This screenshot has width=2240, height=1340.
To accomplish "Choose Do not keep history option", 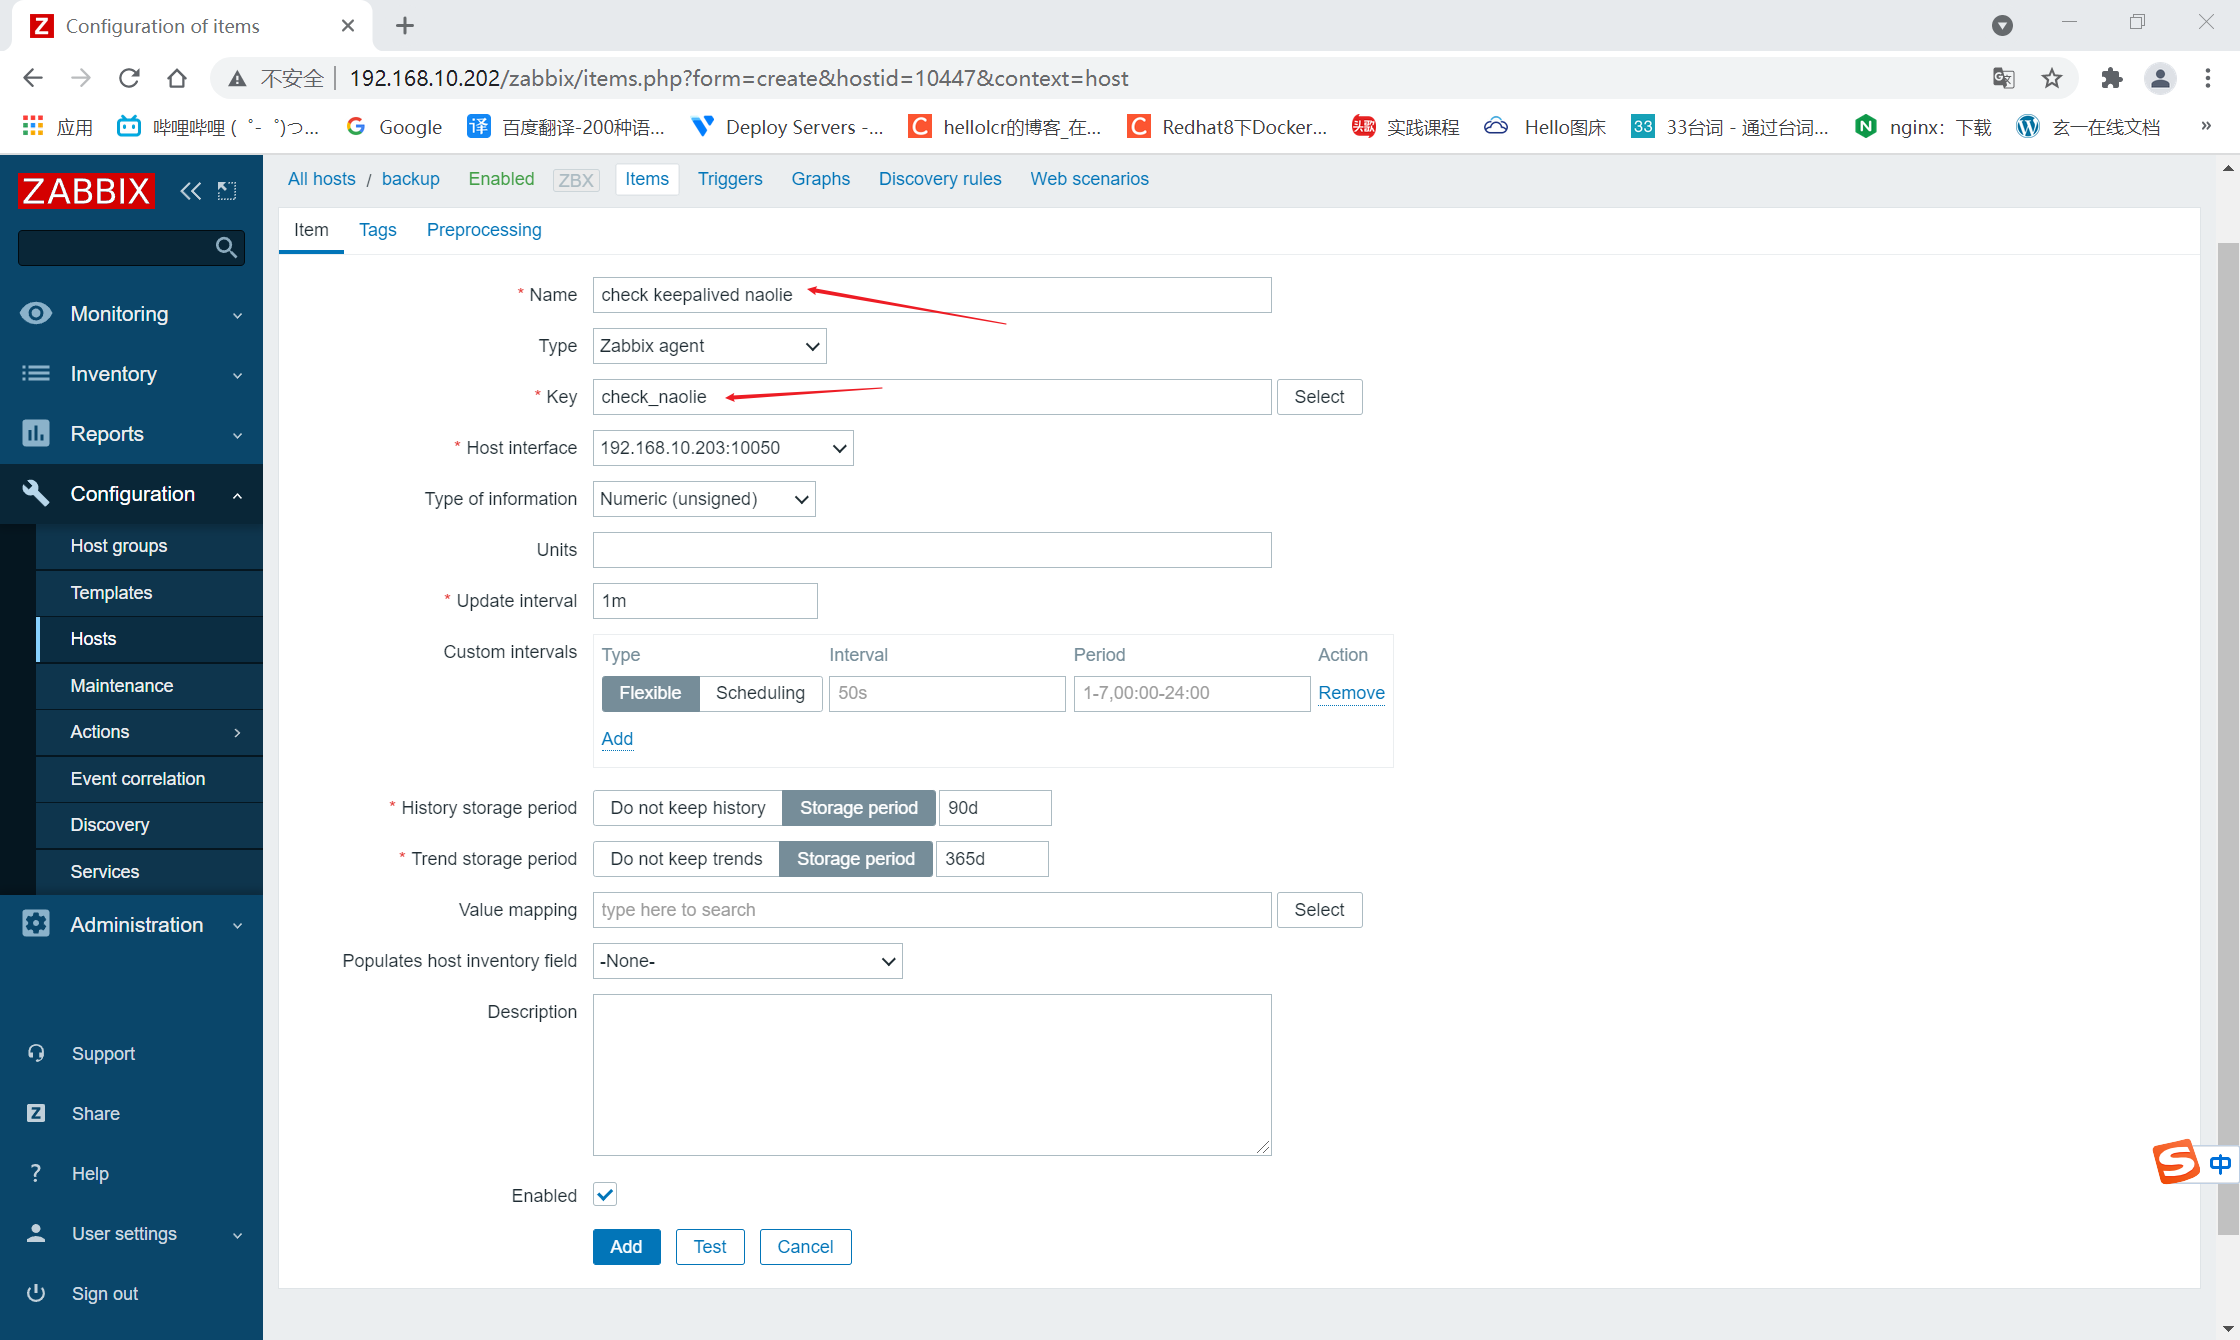I will (x=687, y=808).
